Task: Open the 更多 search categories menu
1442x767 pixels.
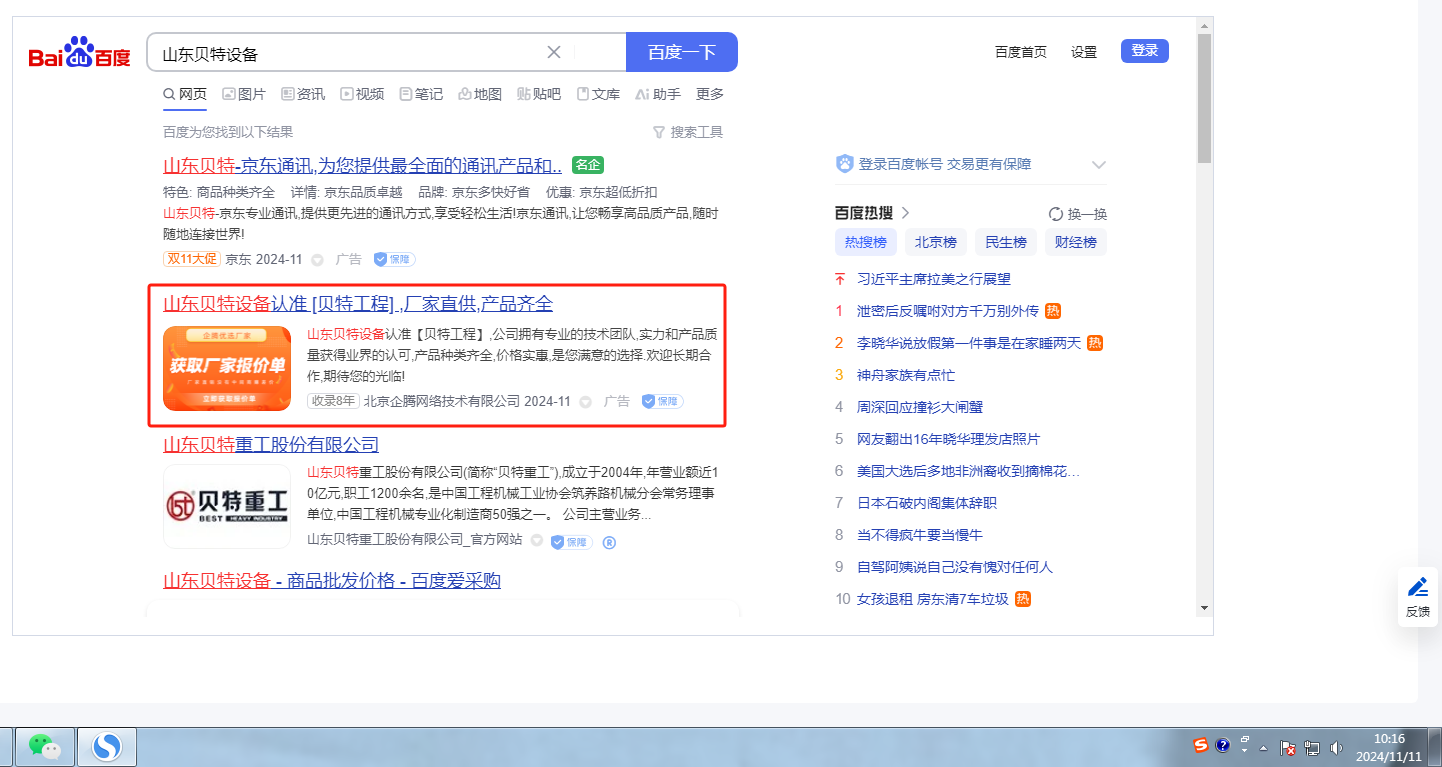Action: pyautogui.click(x=710, y=94)
